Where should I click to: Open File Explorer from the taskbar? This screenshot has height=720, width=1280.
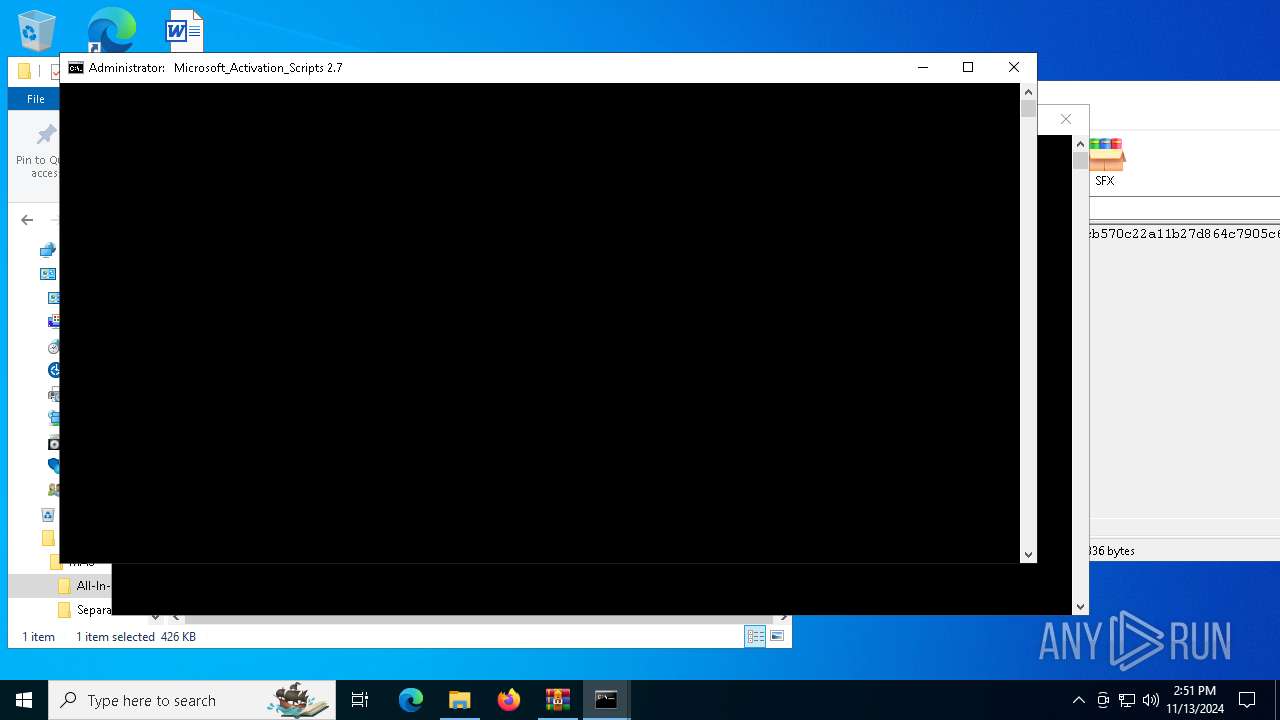(460, 700)
